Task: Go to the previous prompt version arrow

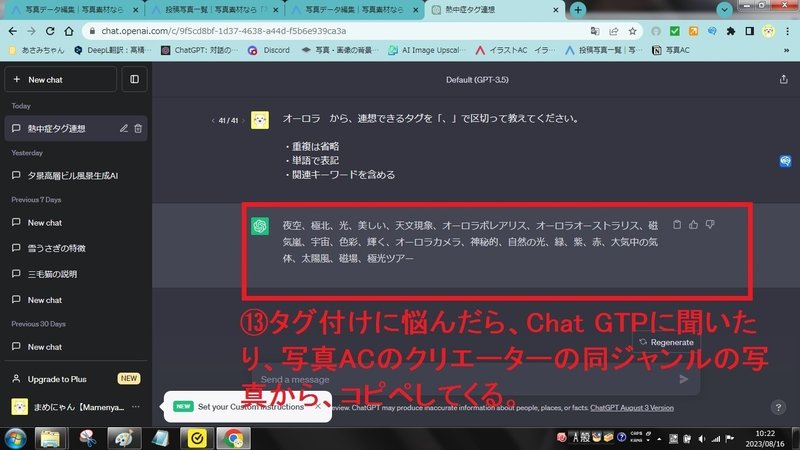Action: [213, 120]
